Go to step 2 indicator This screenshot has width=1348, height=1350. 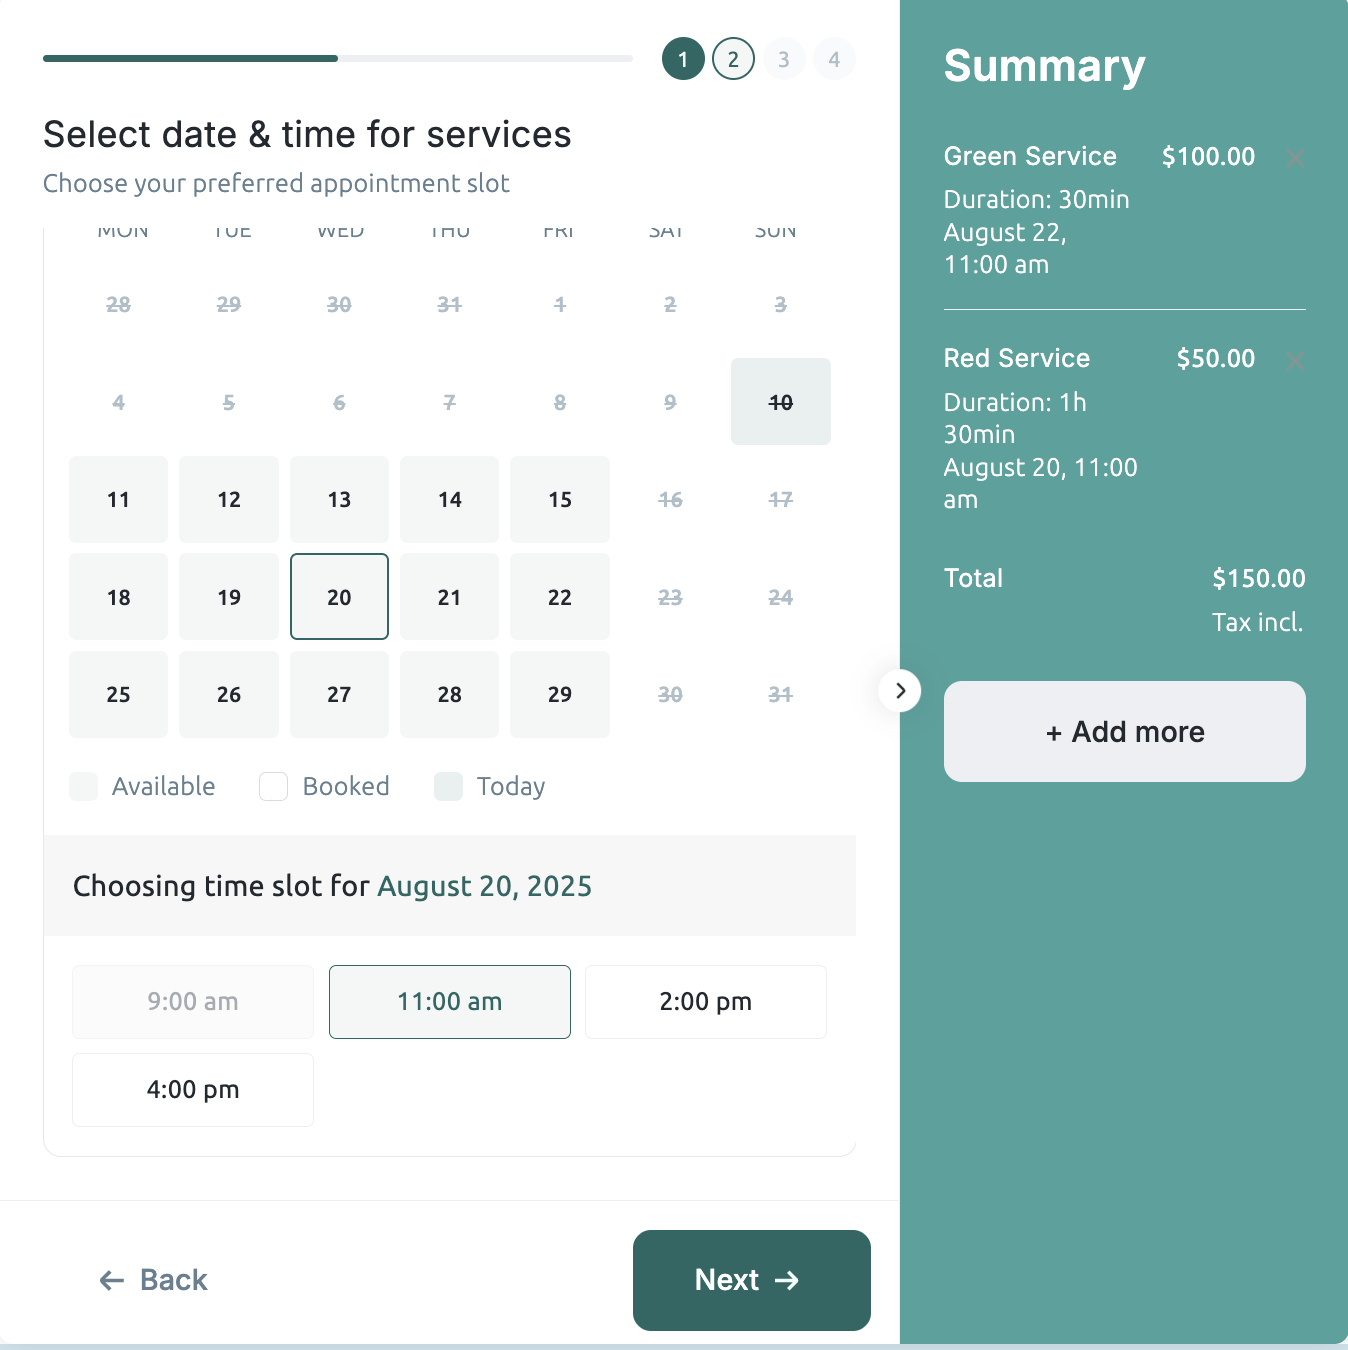pyautogui.click(x=733, y=59)
